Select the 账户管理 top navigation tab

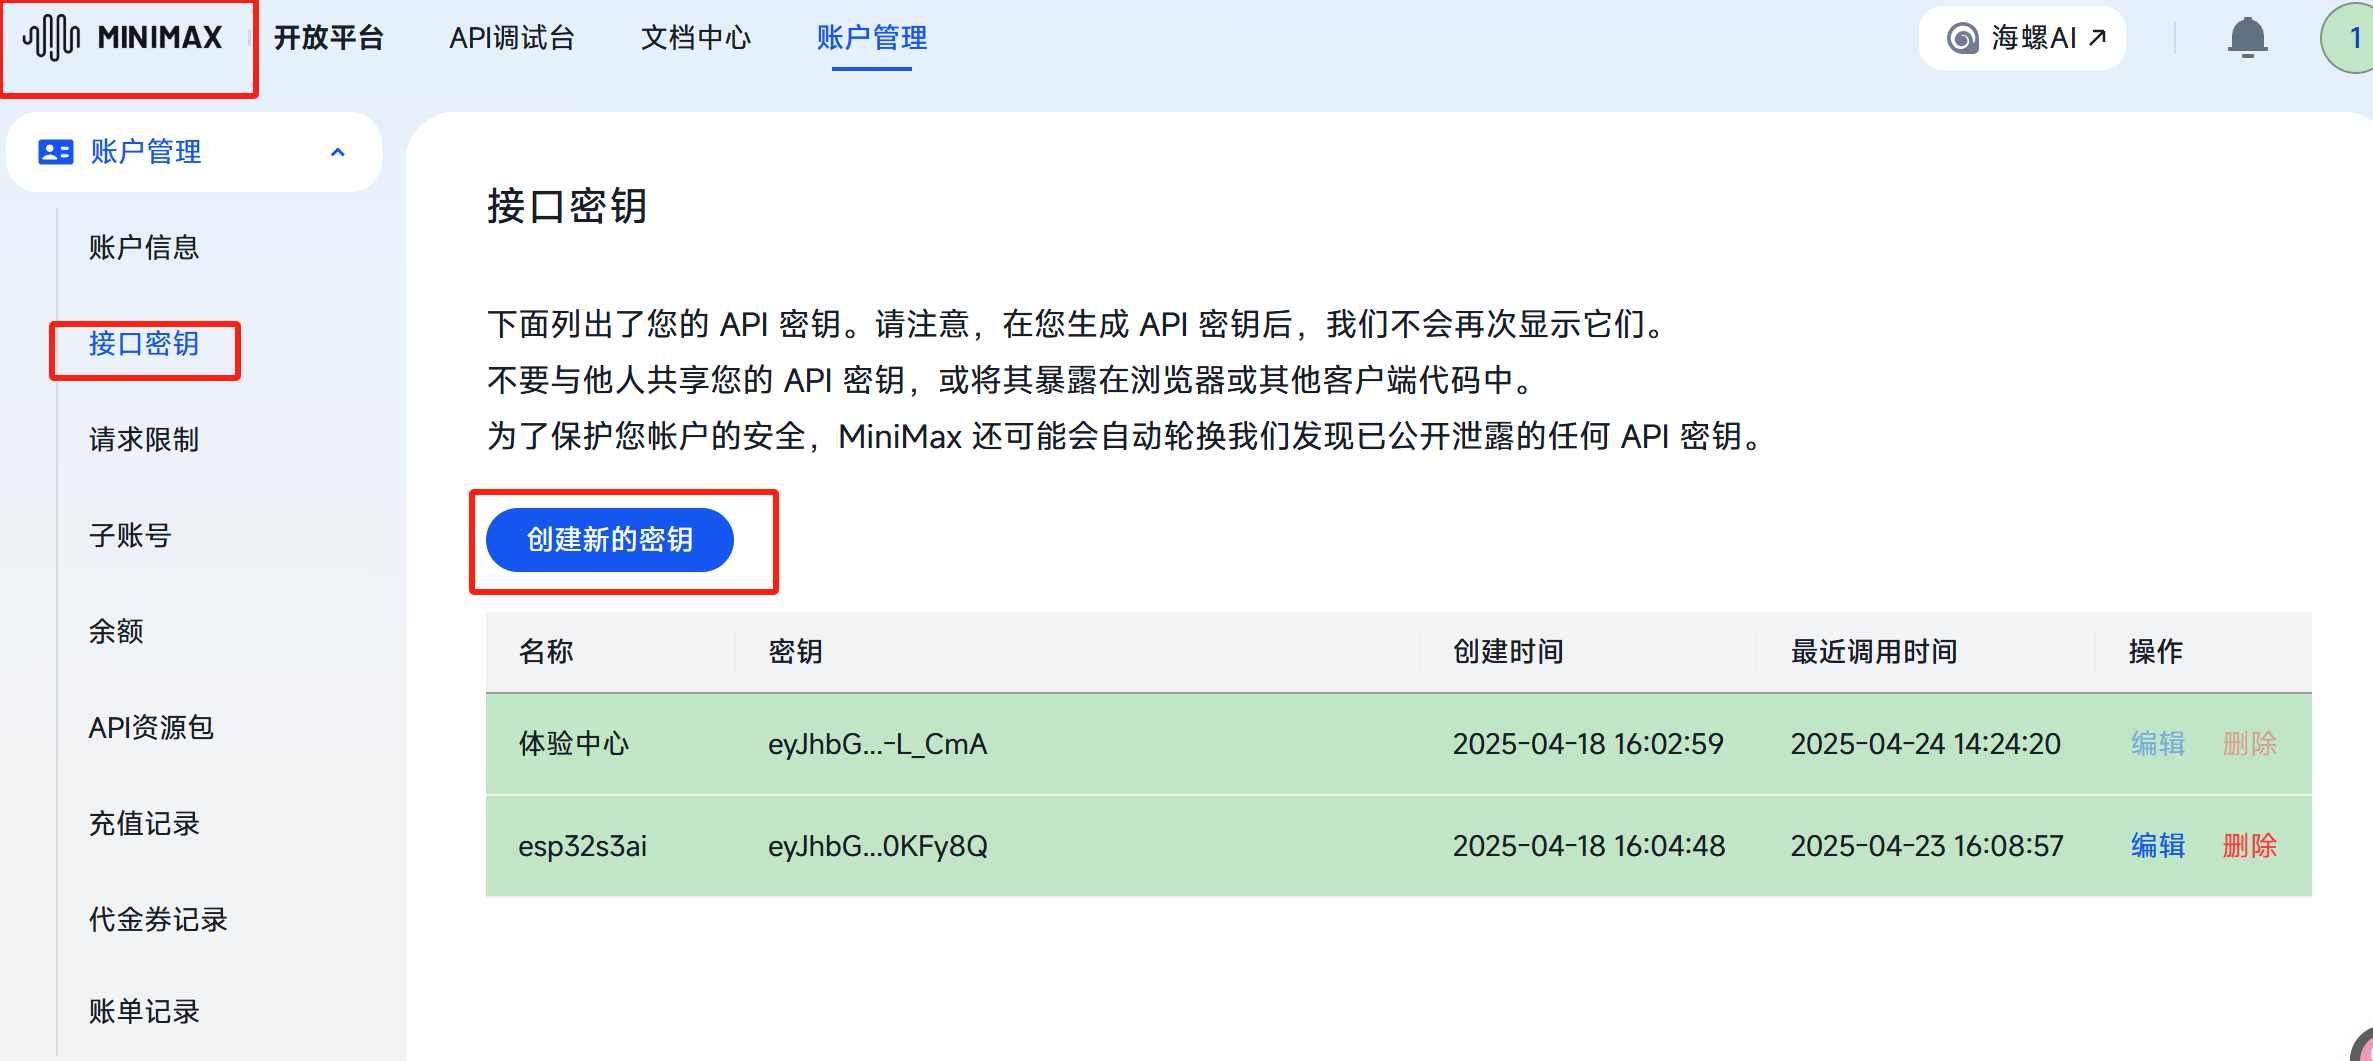(872, 38)
